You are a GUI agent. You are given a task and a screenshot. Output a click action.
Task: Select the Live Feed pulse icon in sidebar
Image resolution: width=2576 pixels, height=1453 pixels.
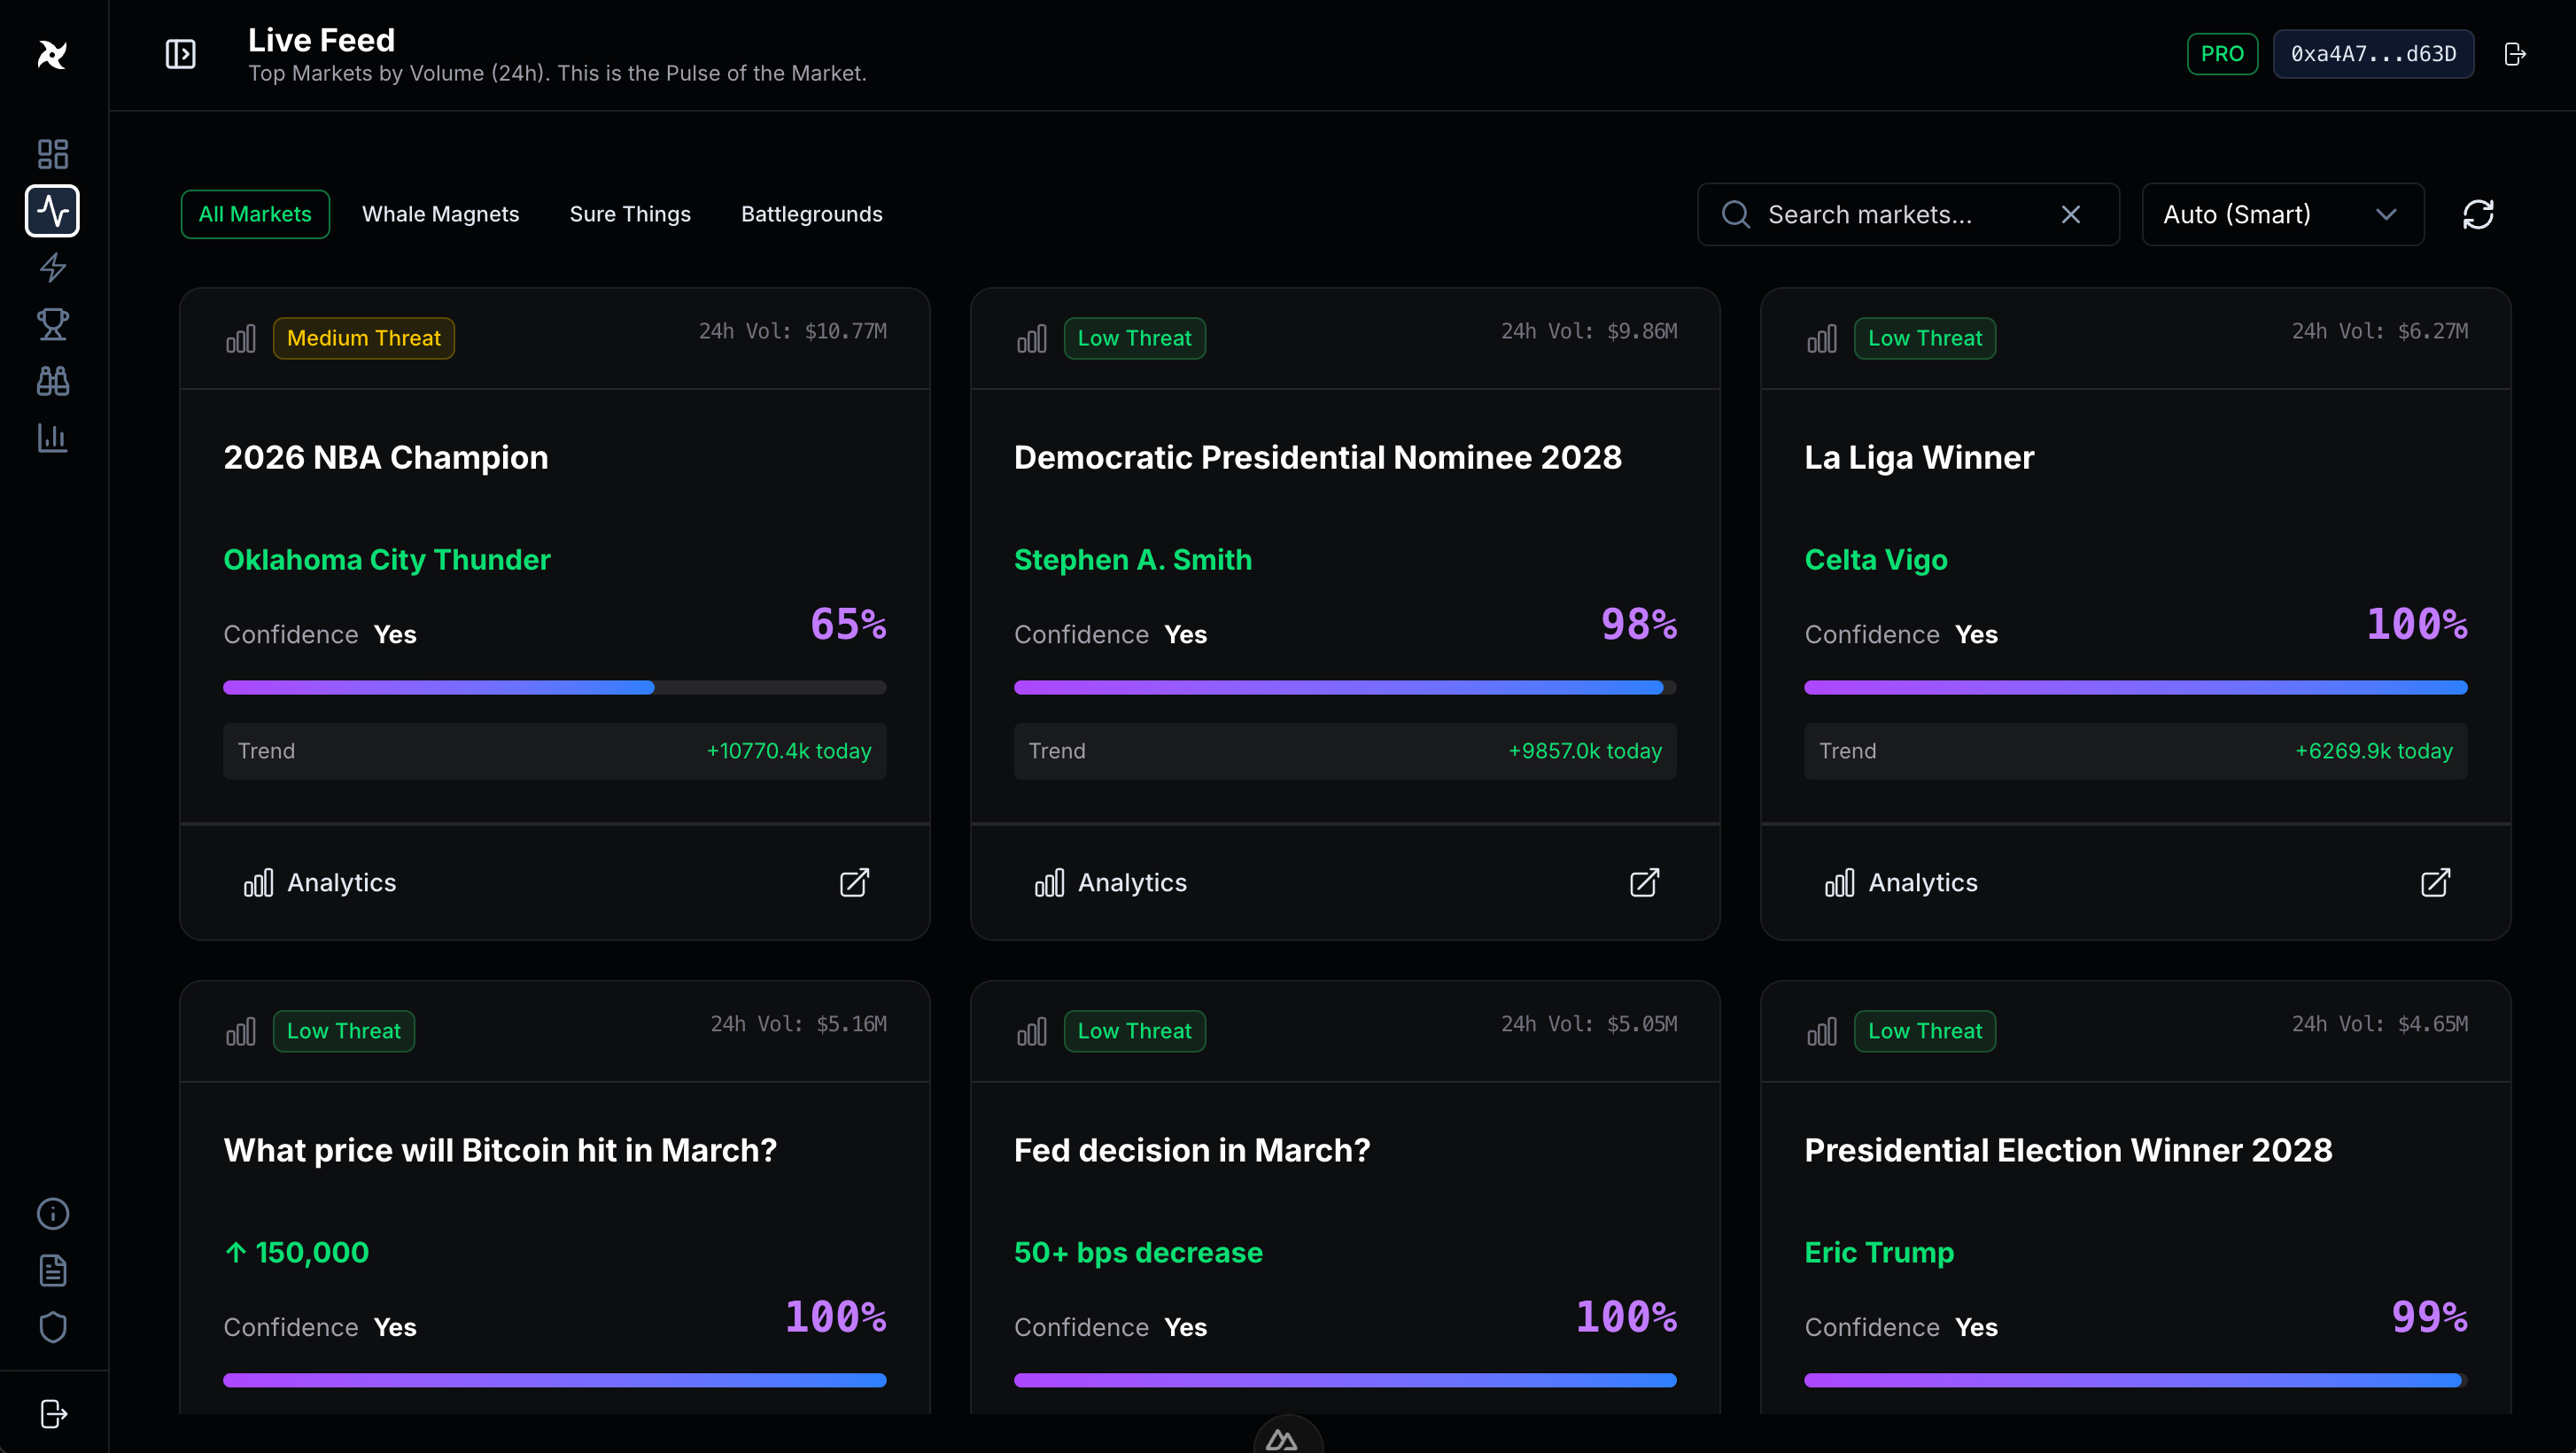click(52, 211)
